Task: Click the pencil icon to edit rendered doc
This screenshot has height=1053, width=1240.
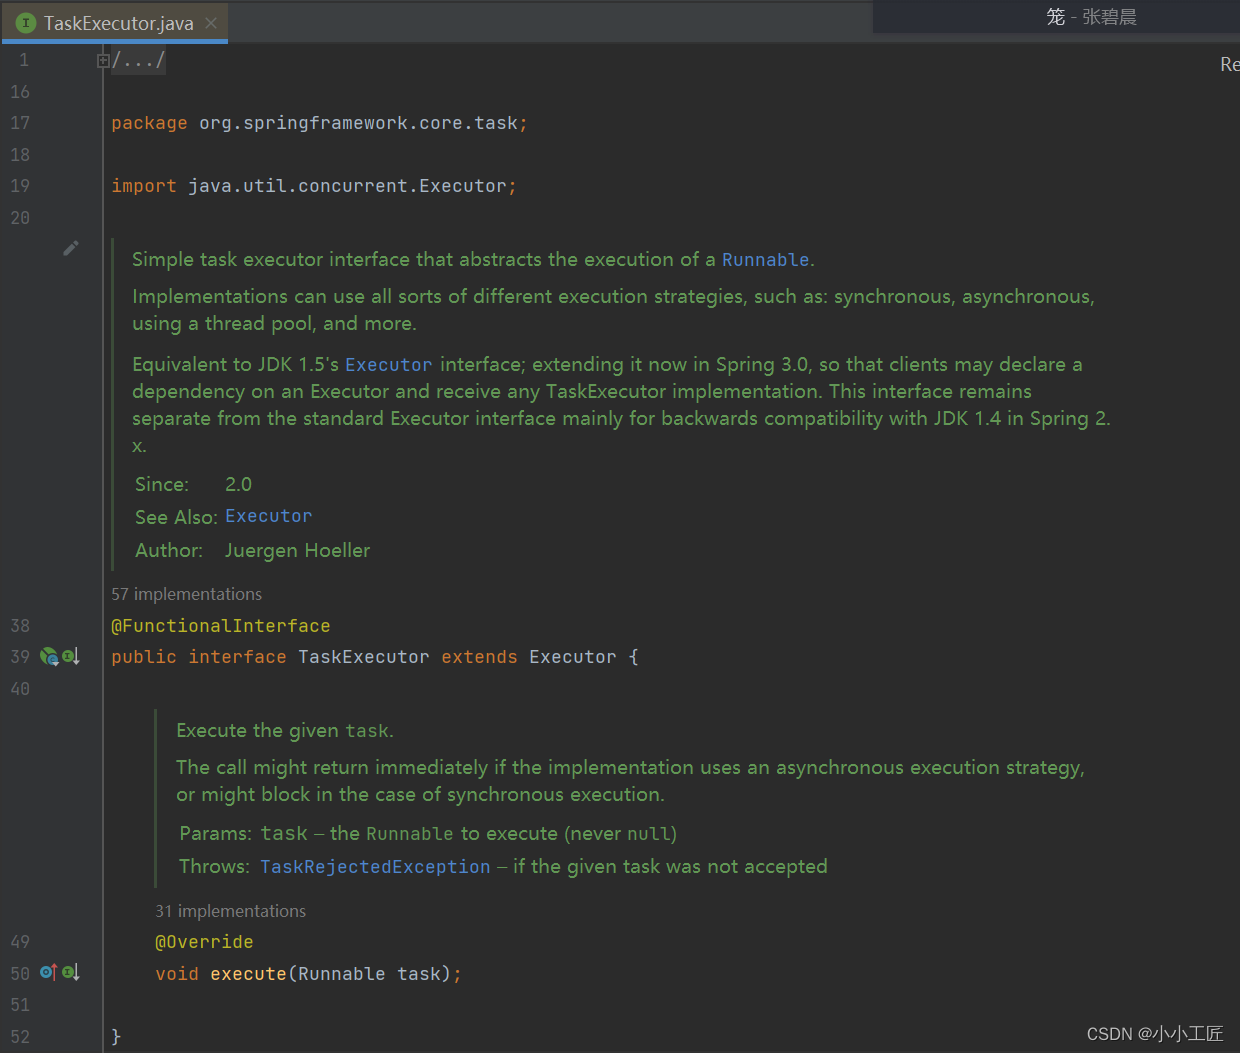Action: coord(70,248)
